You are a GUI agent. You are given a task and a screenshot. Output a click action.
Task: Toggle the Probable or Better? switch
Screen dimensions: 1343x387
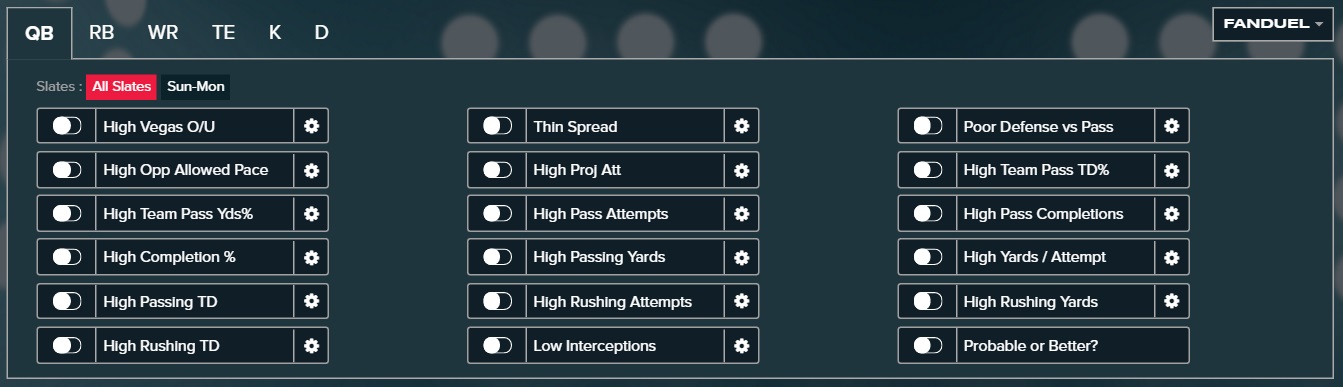(927, 345)
